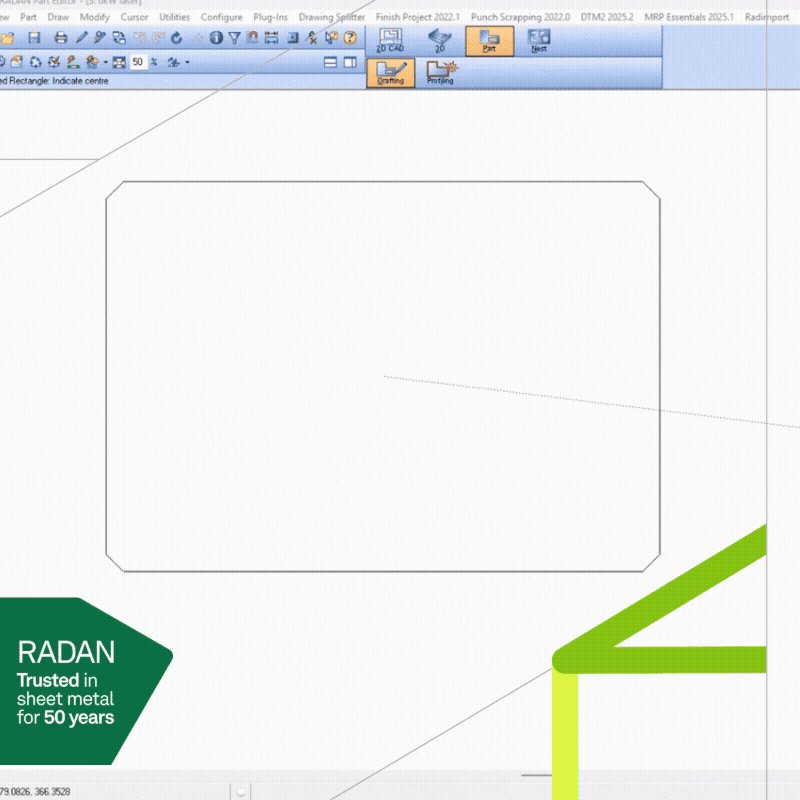This screenshot has height=800, width=800.
Task: Click the folder with sheet icon on second row
Action: 16,62
